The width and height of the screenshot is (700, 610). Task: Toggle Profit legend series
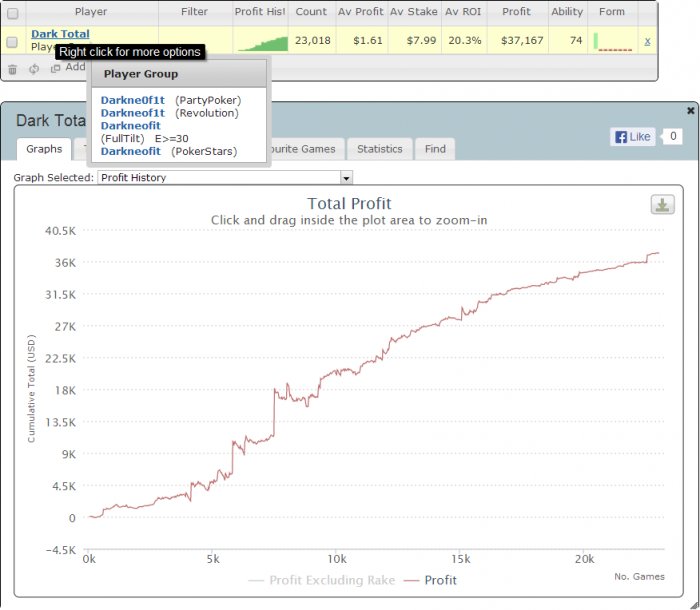click(430, 580)
